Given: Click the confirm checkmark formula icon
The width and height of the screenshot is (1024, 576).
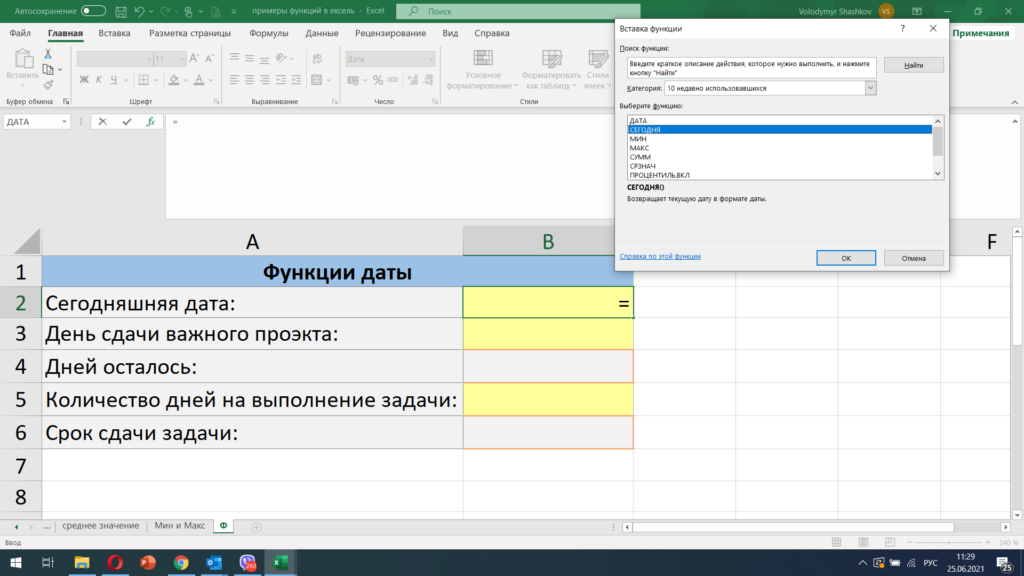Looking at the screenshot, I should tap(127, 121).
